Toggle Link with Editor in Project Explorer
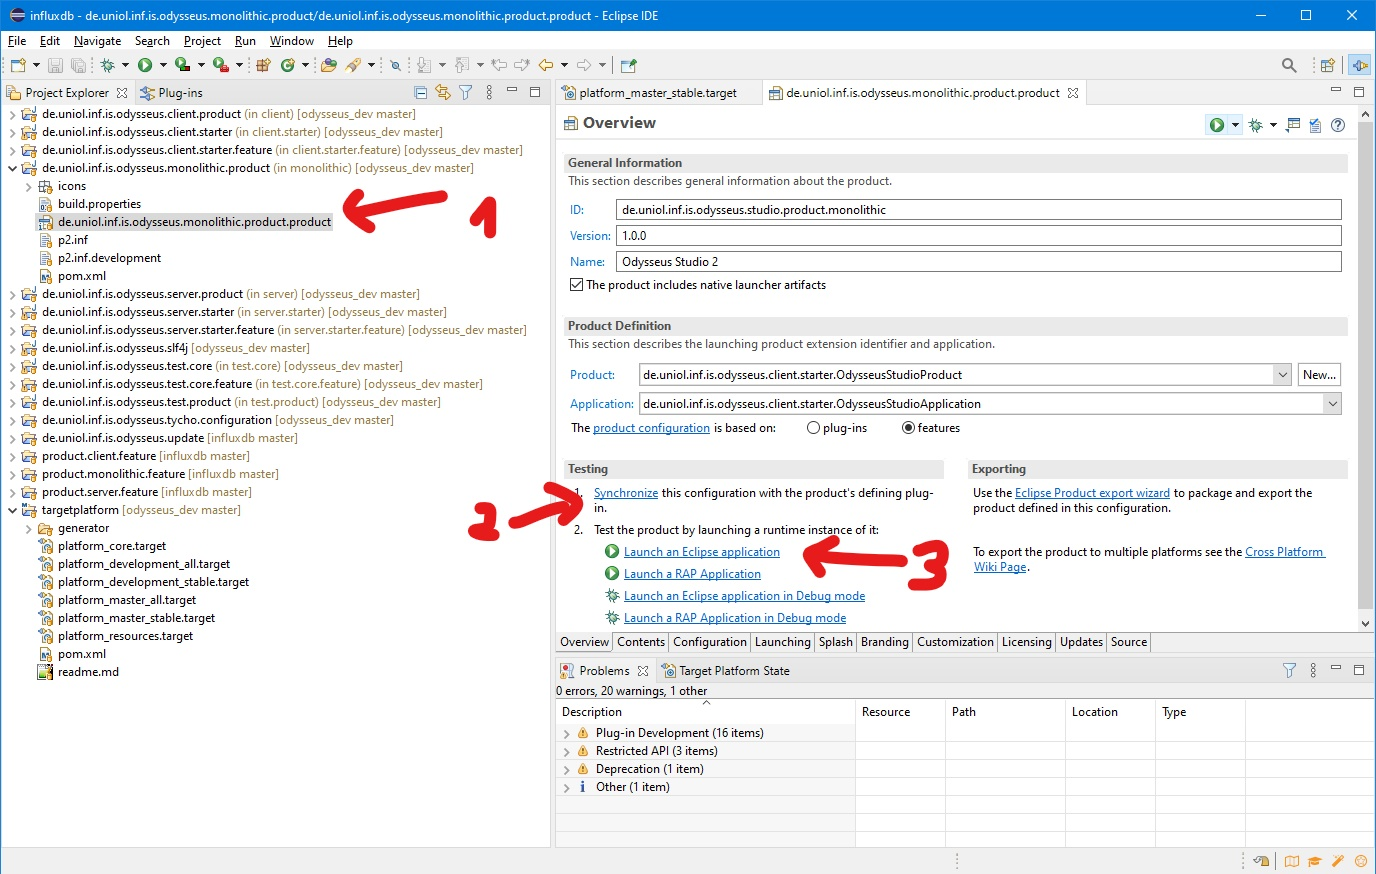 (x=443, y=92)
